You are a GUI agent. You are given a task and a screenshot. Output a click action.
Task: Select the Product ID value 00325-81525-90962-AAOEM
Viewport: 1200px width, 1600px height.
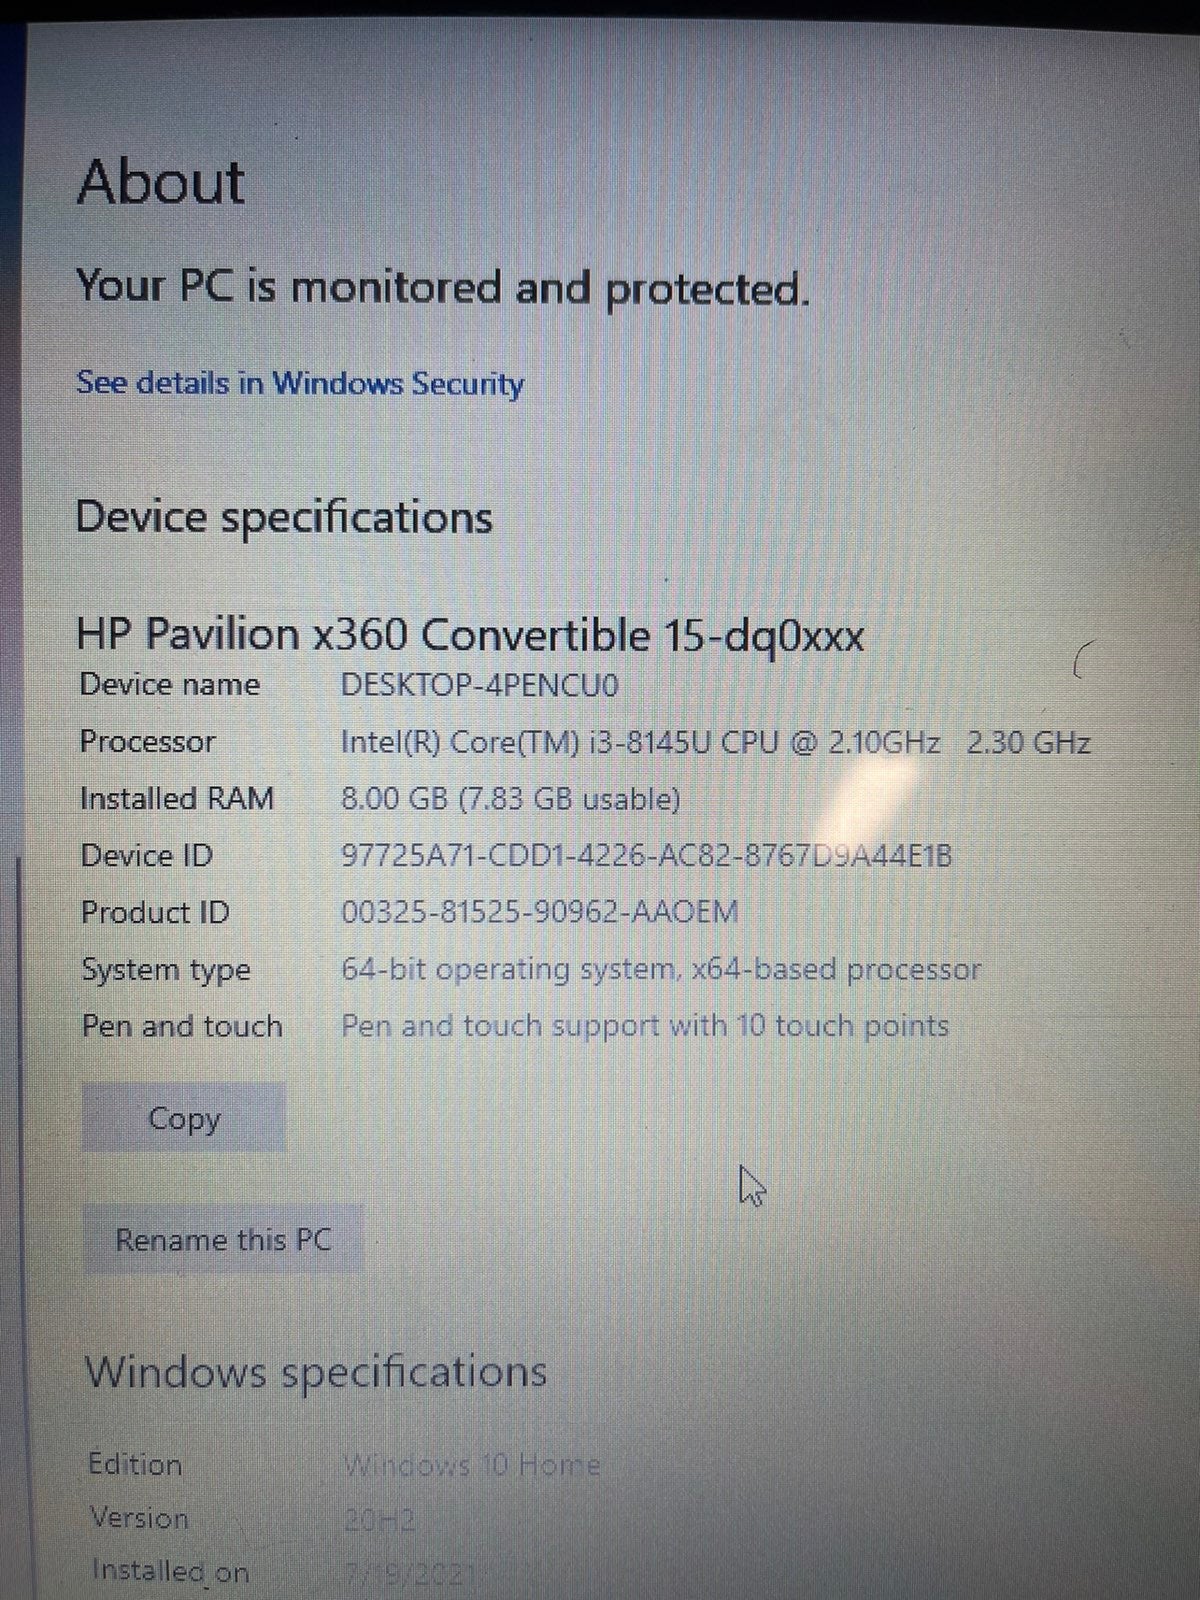pyautogui.click(x=540, y=912)
